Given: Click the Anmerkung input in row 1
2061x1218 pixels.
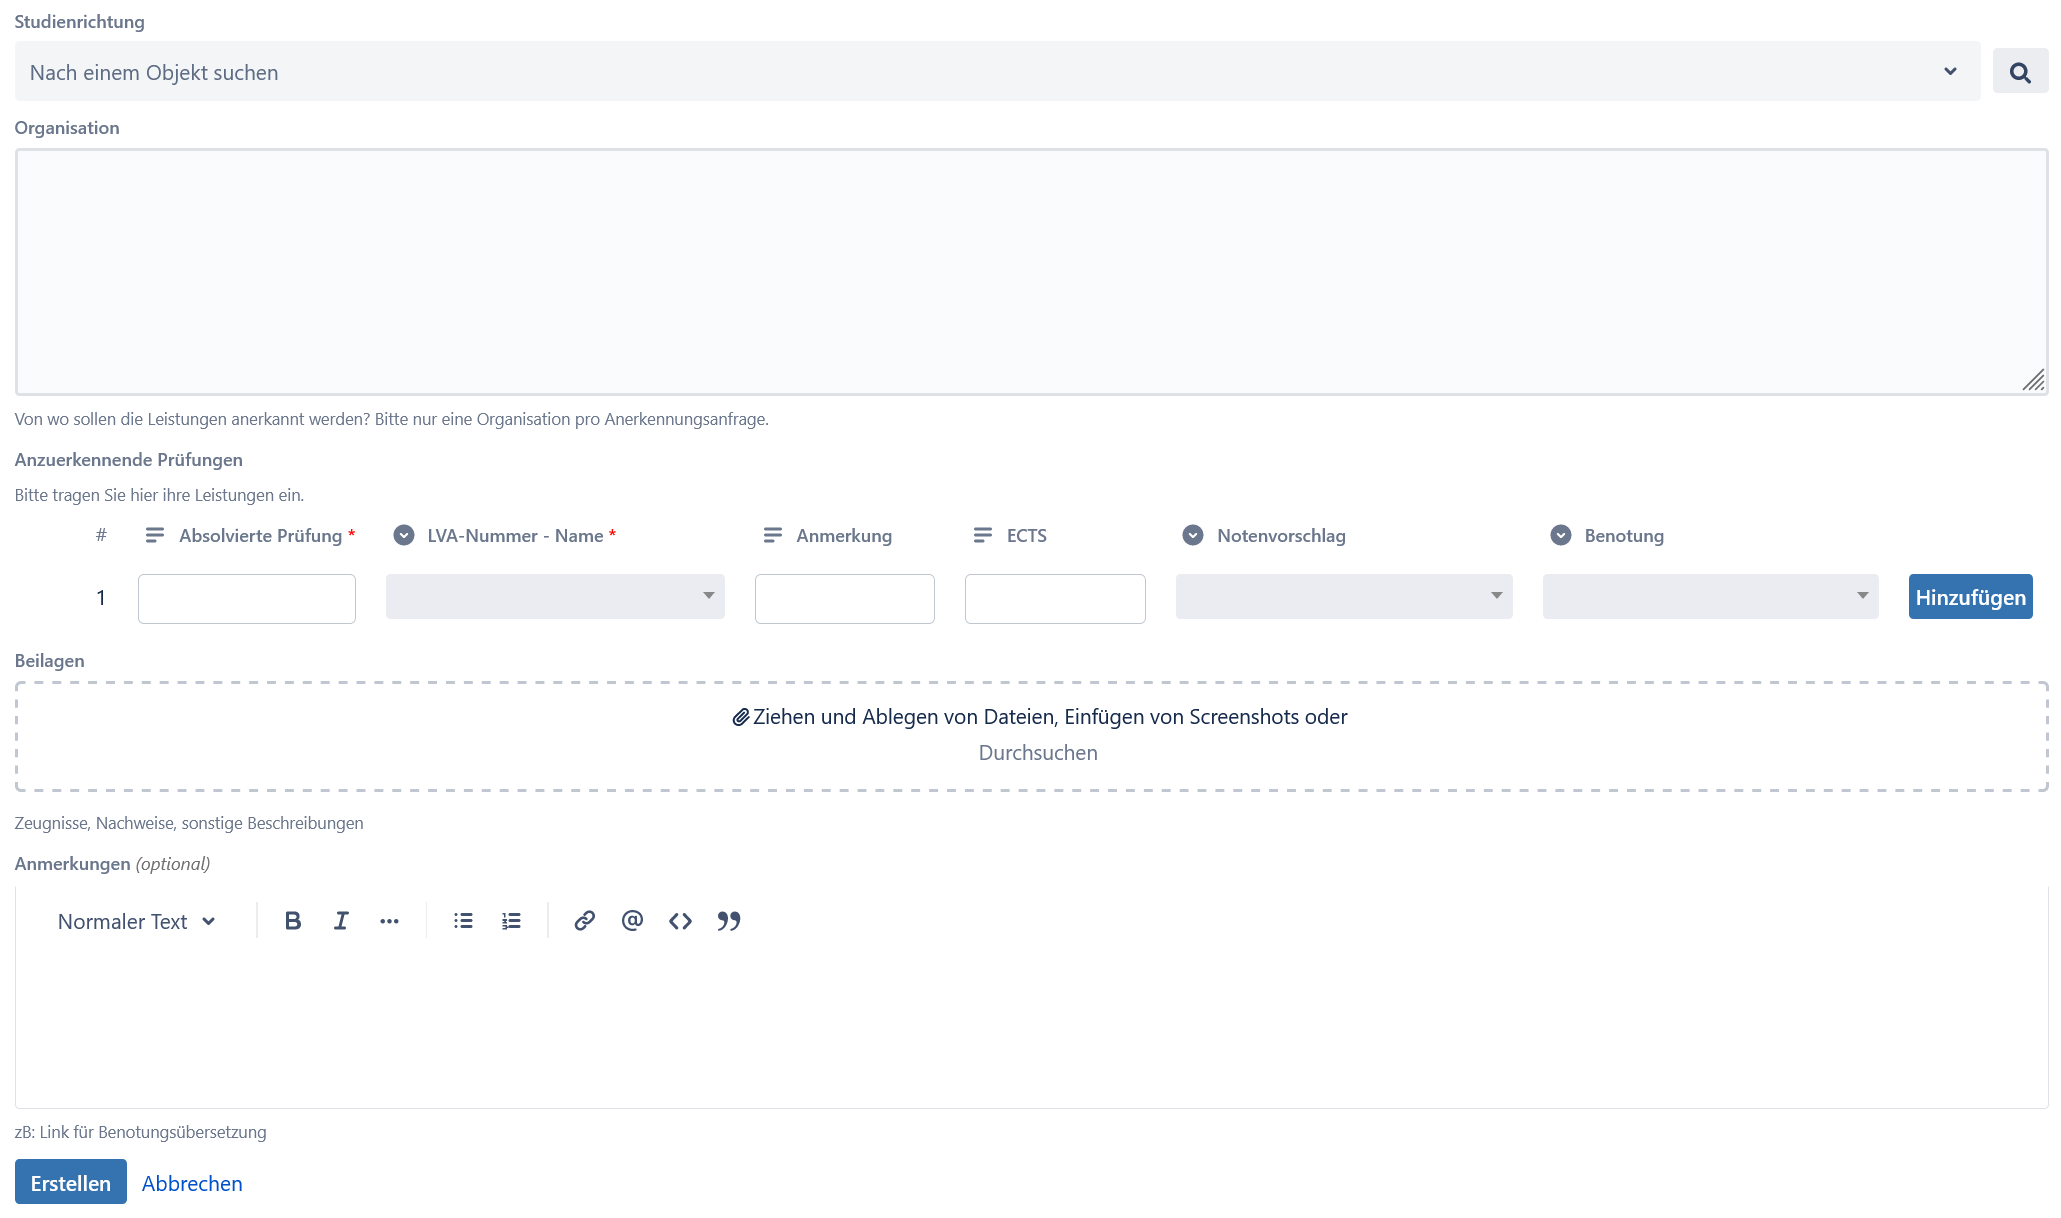Looking at the screenshot, I should [845, 599].
